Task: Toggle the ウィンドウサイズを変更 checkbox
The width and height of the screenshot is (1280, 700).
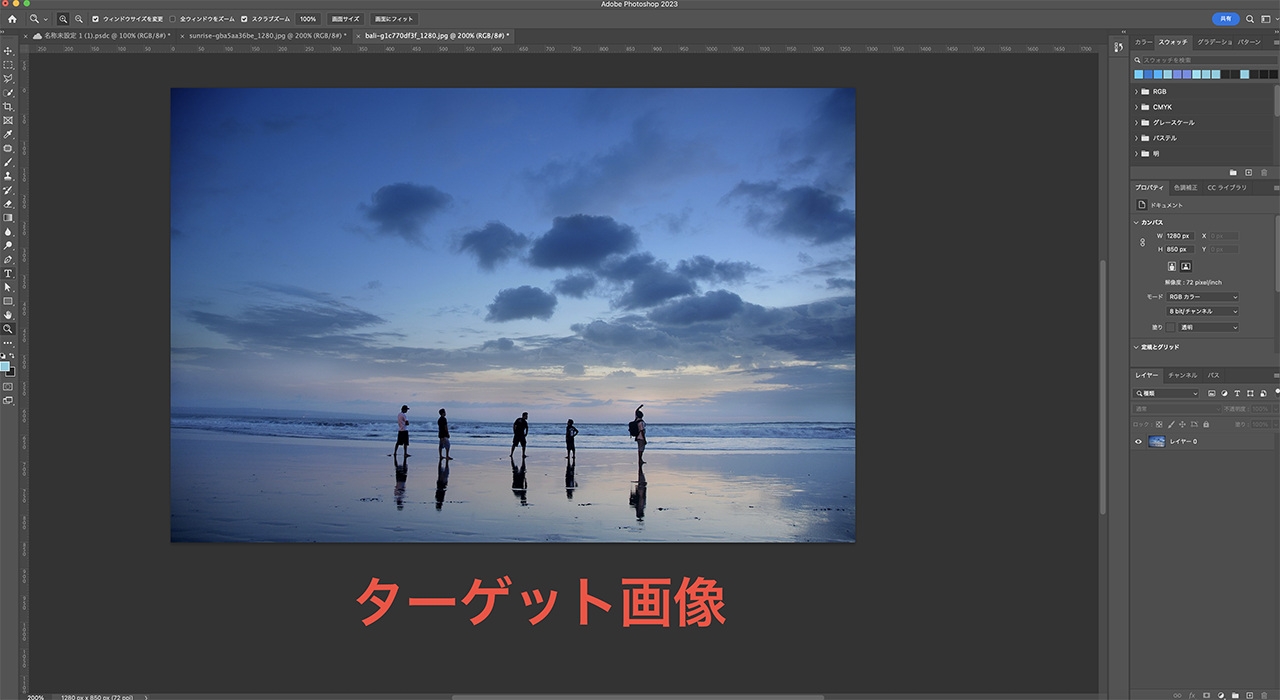Action: (x=96, y=19)
